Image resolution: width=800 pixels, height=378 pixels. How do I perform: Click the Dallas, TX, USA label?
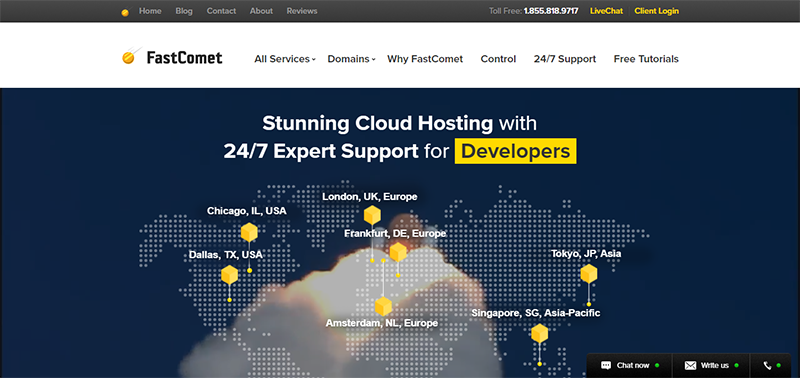tap(226, 254)
